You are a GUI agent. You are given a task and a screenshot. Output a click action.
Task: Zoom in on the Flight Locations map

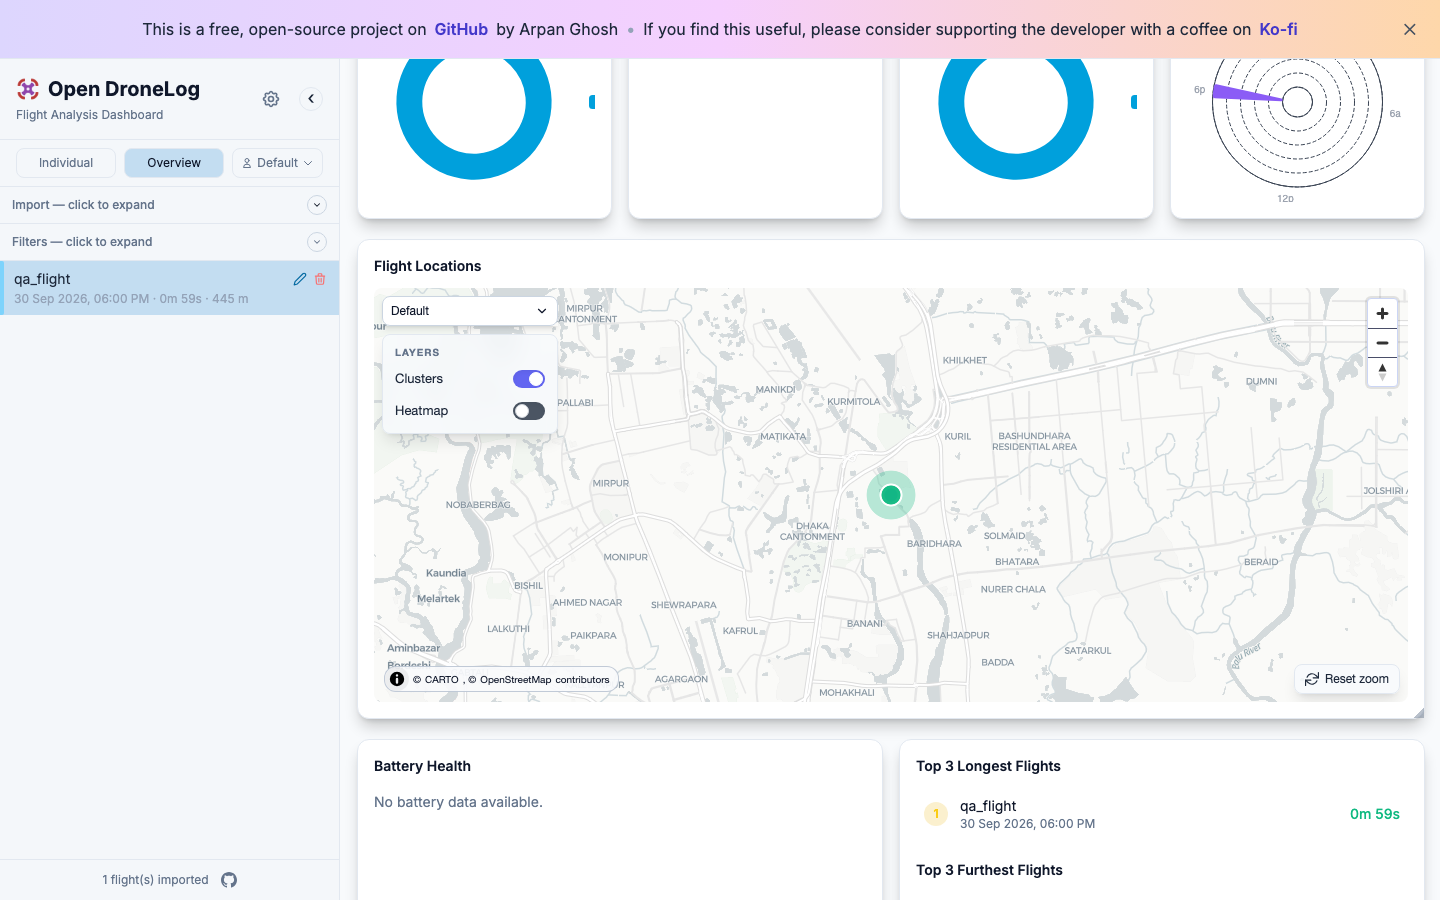point(1382,314)
